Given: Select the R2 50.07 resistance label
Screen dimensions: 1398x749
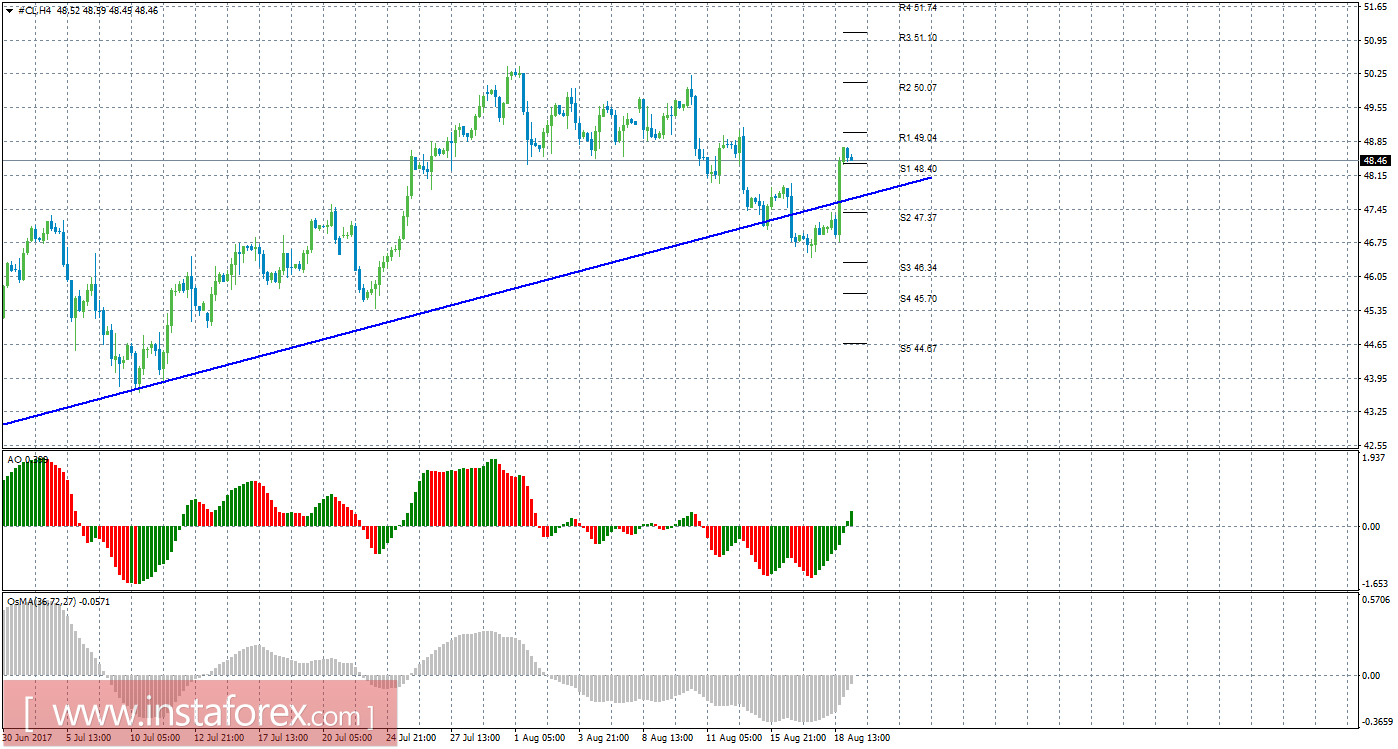Looking at the screenshot, I should click(x=917, y=88).
